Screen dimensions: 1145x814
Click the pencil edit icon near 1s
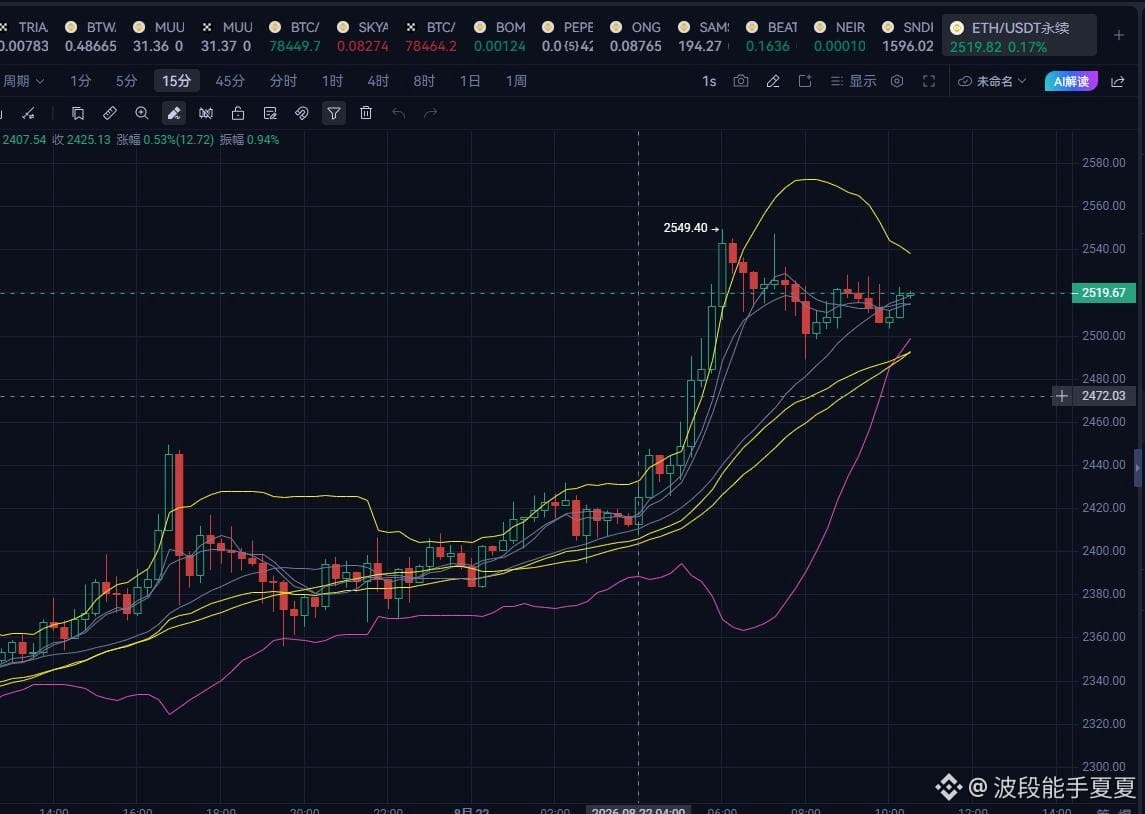(773, 81)
